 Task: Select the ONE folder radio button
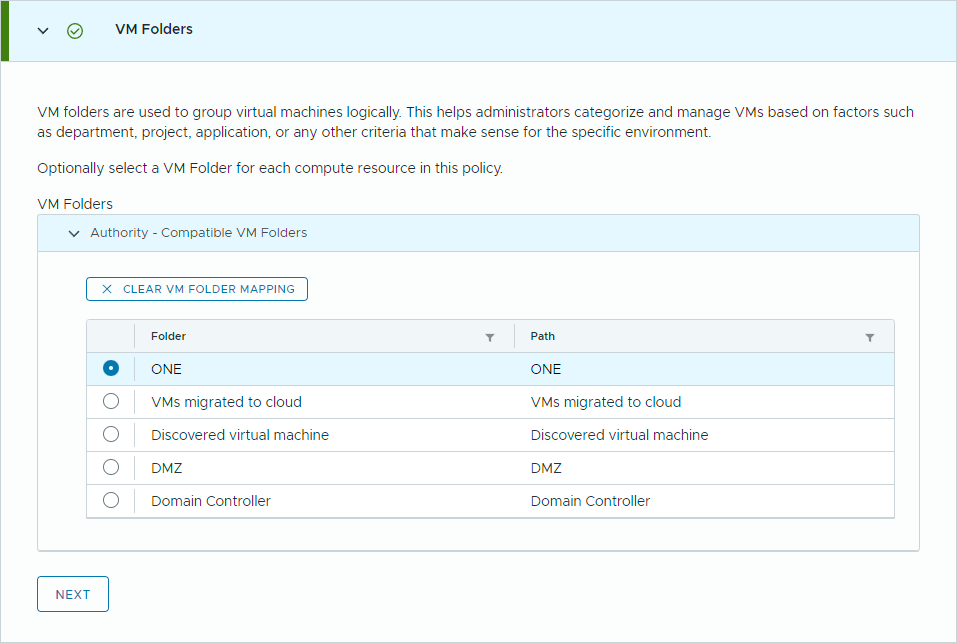pyautogui.click(x=111, y=368)
